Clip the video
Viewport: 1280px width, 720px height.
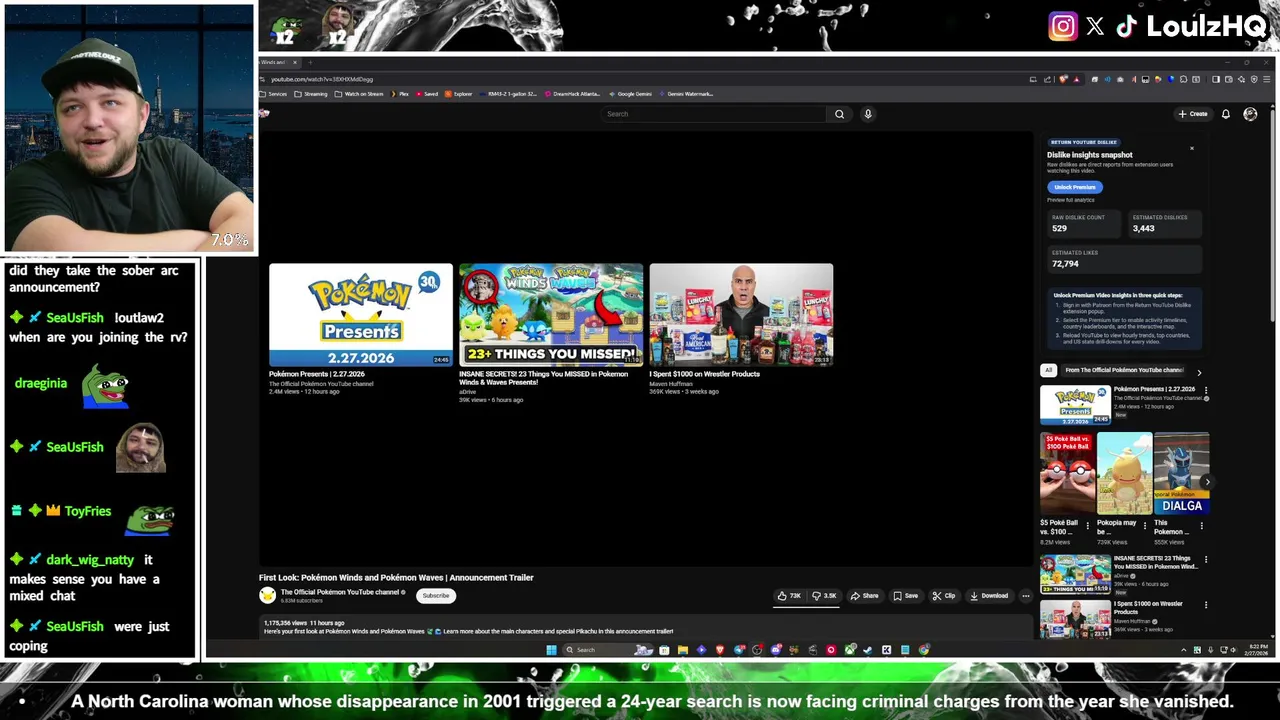coord(944,596)
